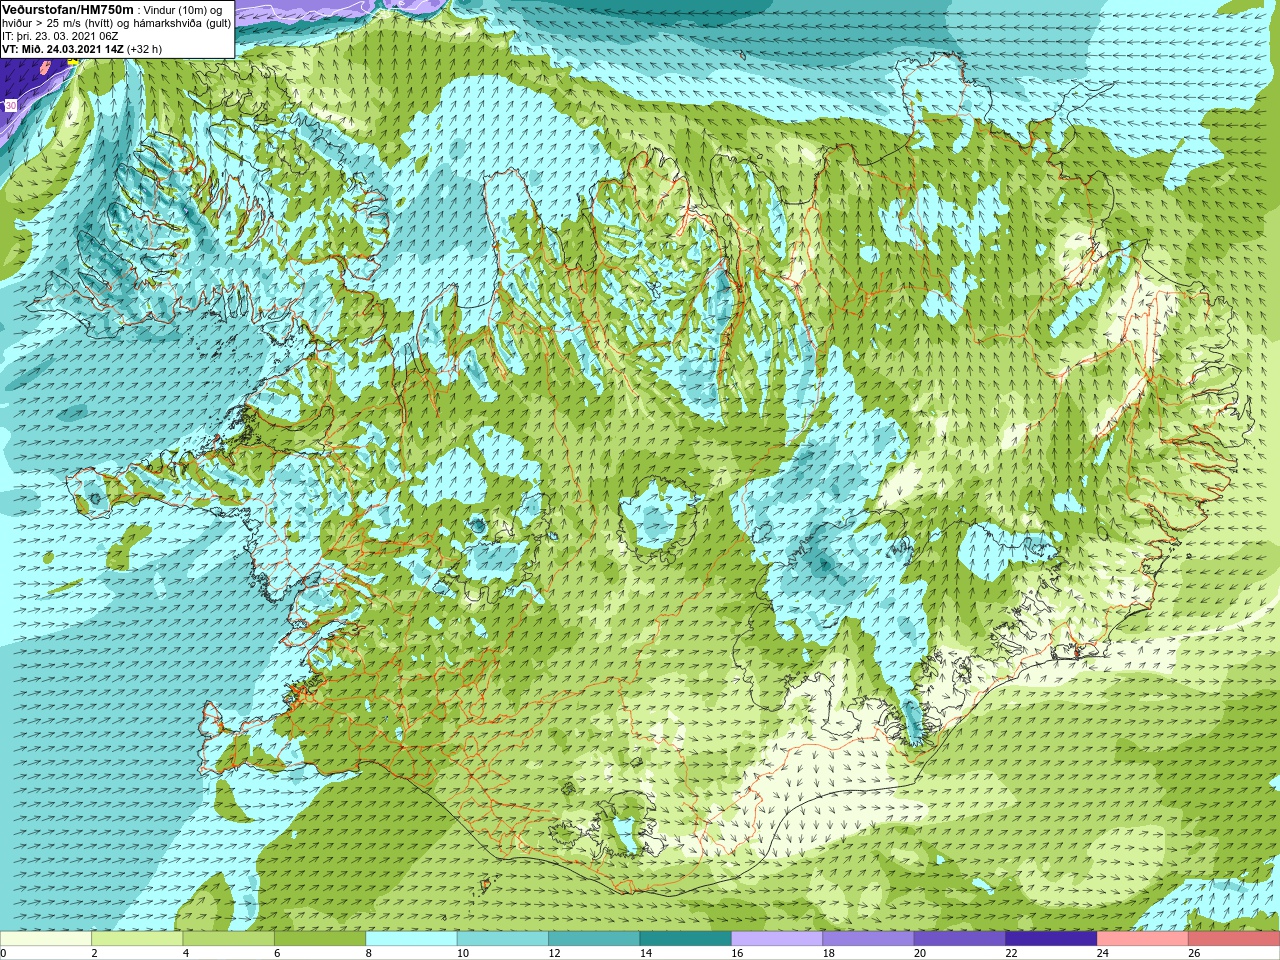Click the legend scale label '8'
Image resolution: width=1280 pixels, height=960 pixels.
tap(368, 954)
